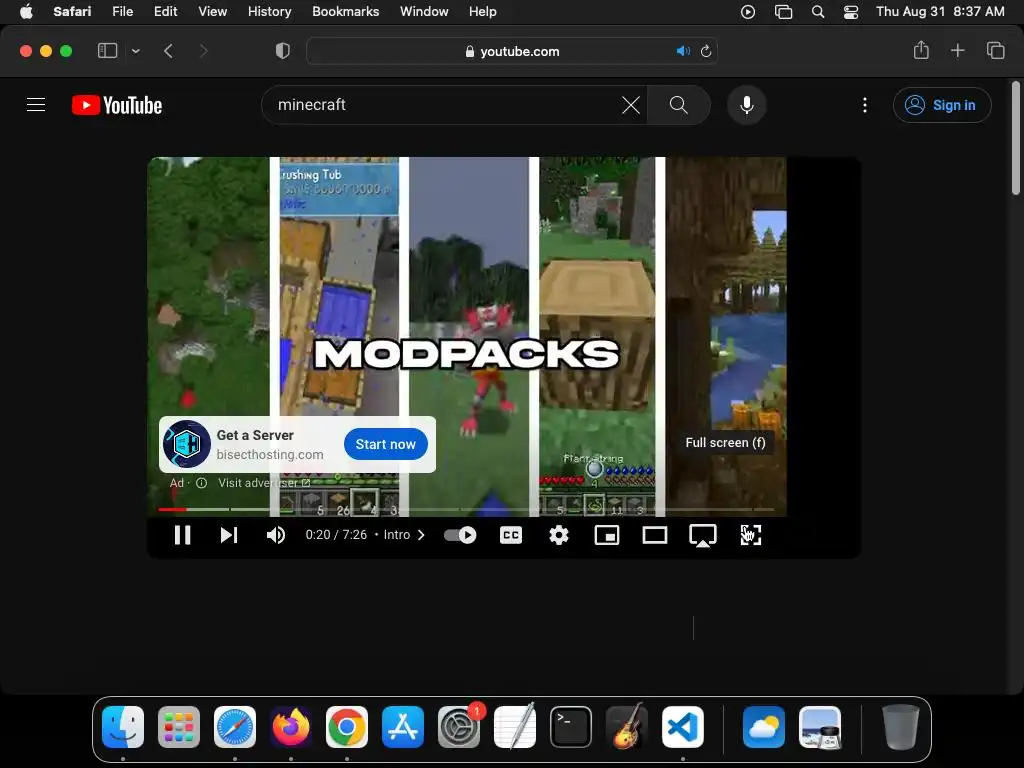Open the Bookmarks menu
This screenshot has height=768, width=1024.
pos(345,12)
